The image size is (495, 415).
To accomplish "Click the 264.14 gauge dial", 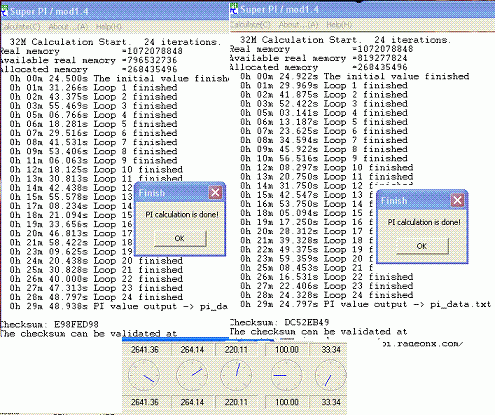I will tap(192, 376).
